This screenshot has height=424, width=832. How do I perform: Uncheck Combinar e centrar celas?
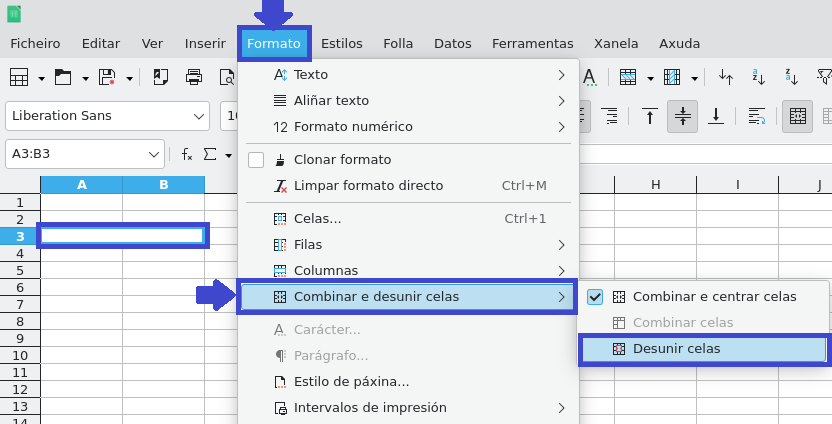(595, 297)
